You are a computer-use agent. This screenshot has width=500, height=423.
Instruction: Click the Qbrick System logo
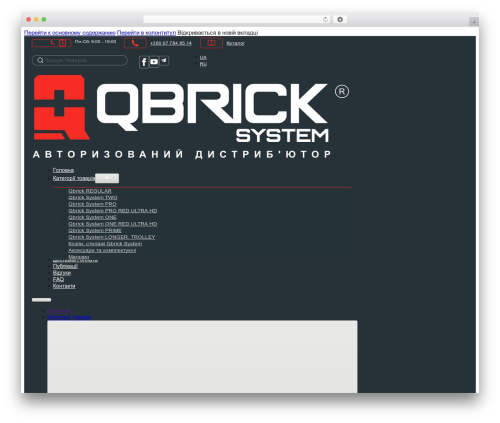pyautogui.click(x=191, y=117)
